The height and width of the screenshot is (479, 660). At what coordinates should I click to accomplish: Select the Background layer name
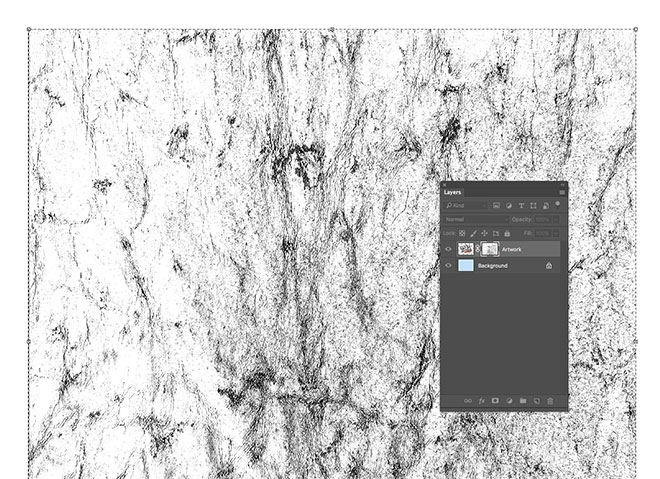coord(492,266)
